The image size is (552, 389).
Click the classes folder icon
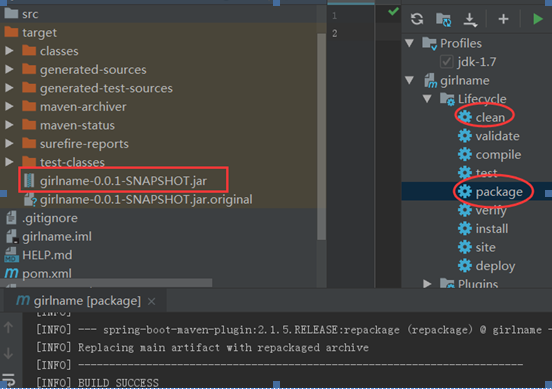(29, 50)
